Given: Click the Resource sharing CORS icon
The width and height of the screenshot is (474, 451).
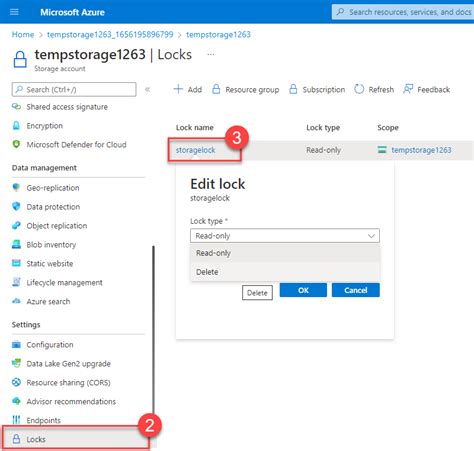Looking at the screenshot, I should [16, 382].
